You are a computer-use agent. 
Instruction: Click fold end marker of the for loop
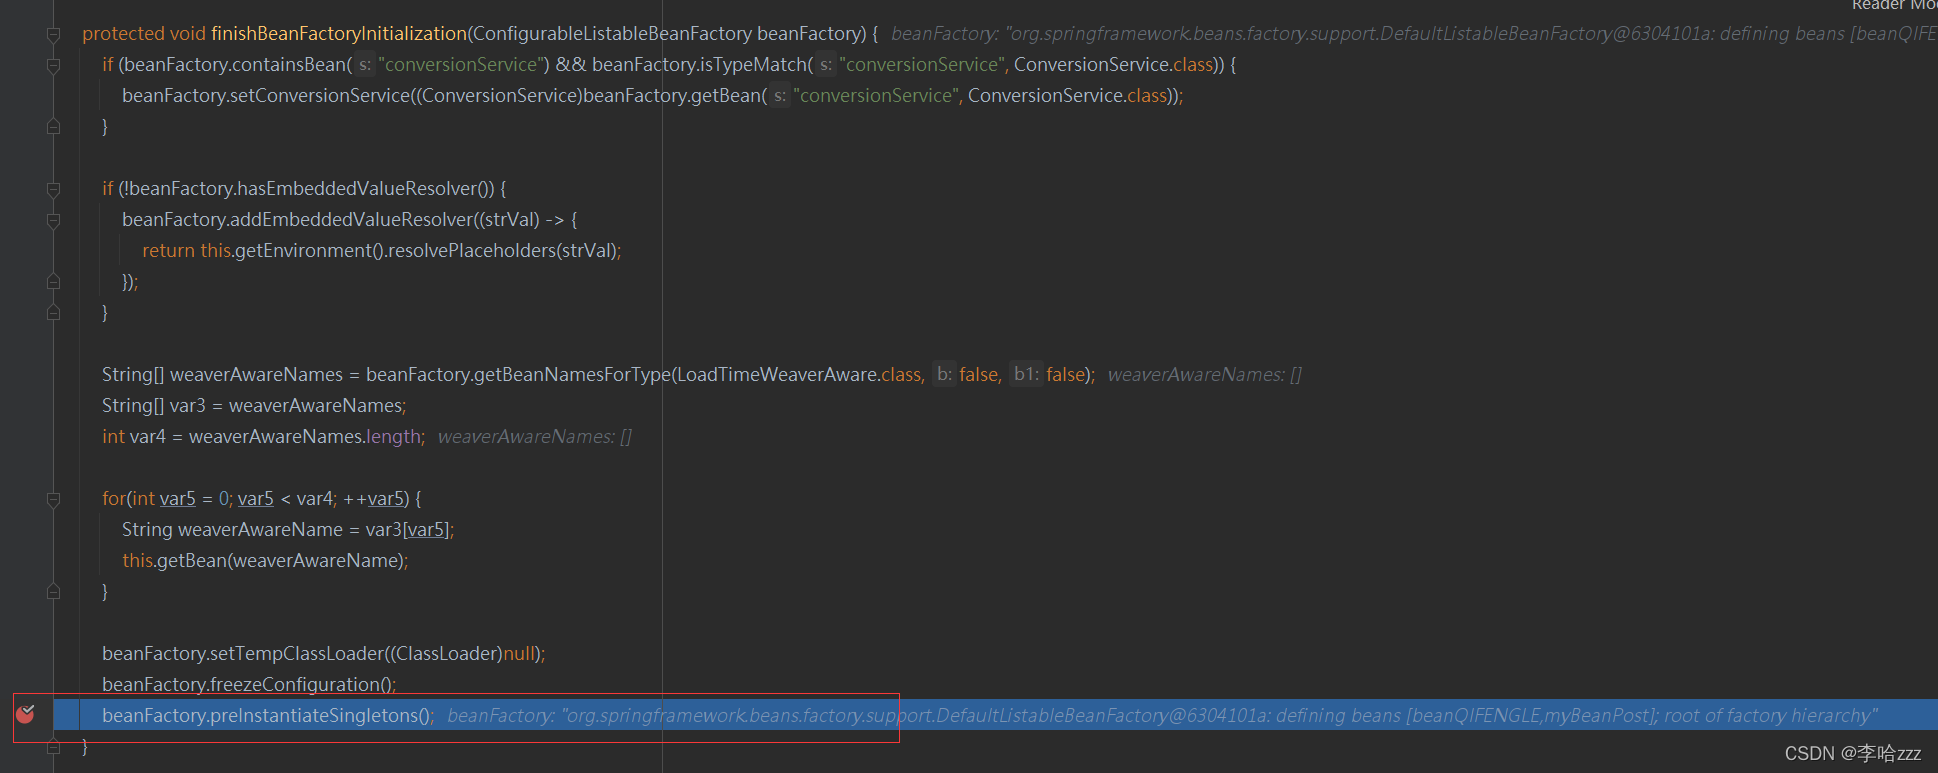[54, 592]
